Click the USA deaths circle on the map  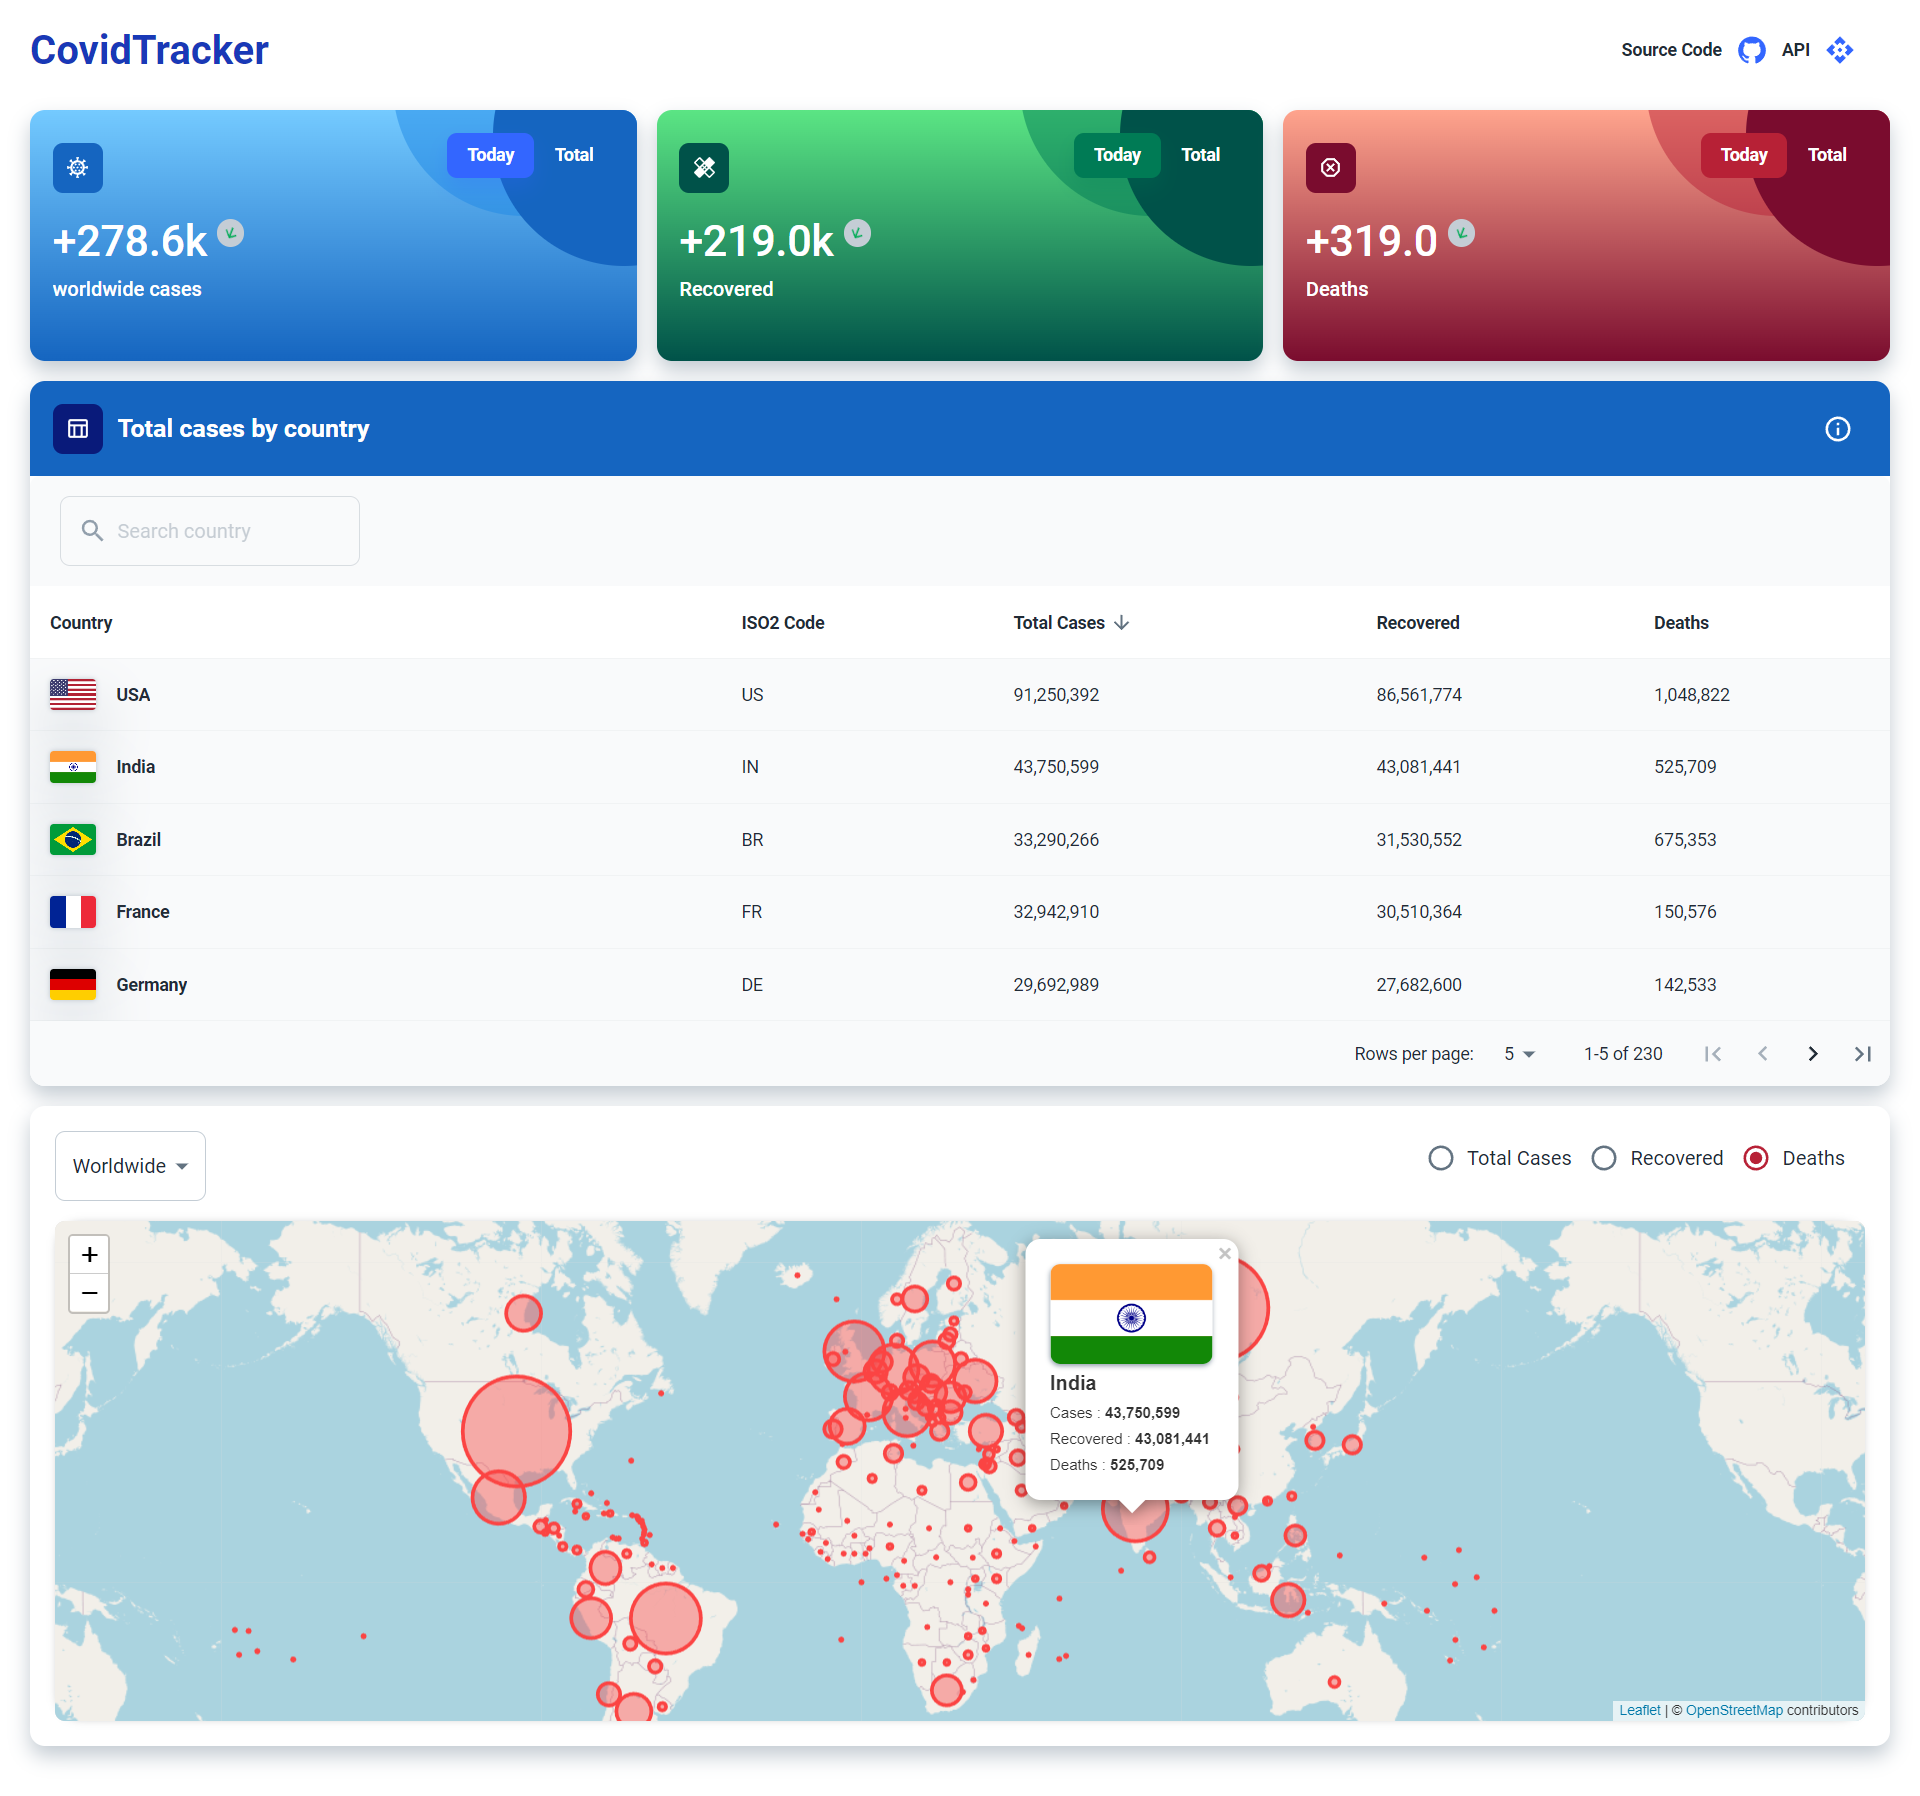(516, 1431)
